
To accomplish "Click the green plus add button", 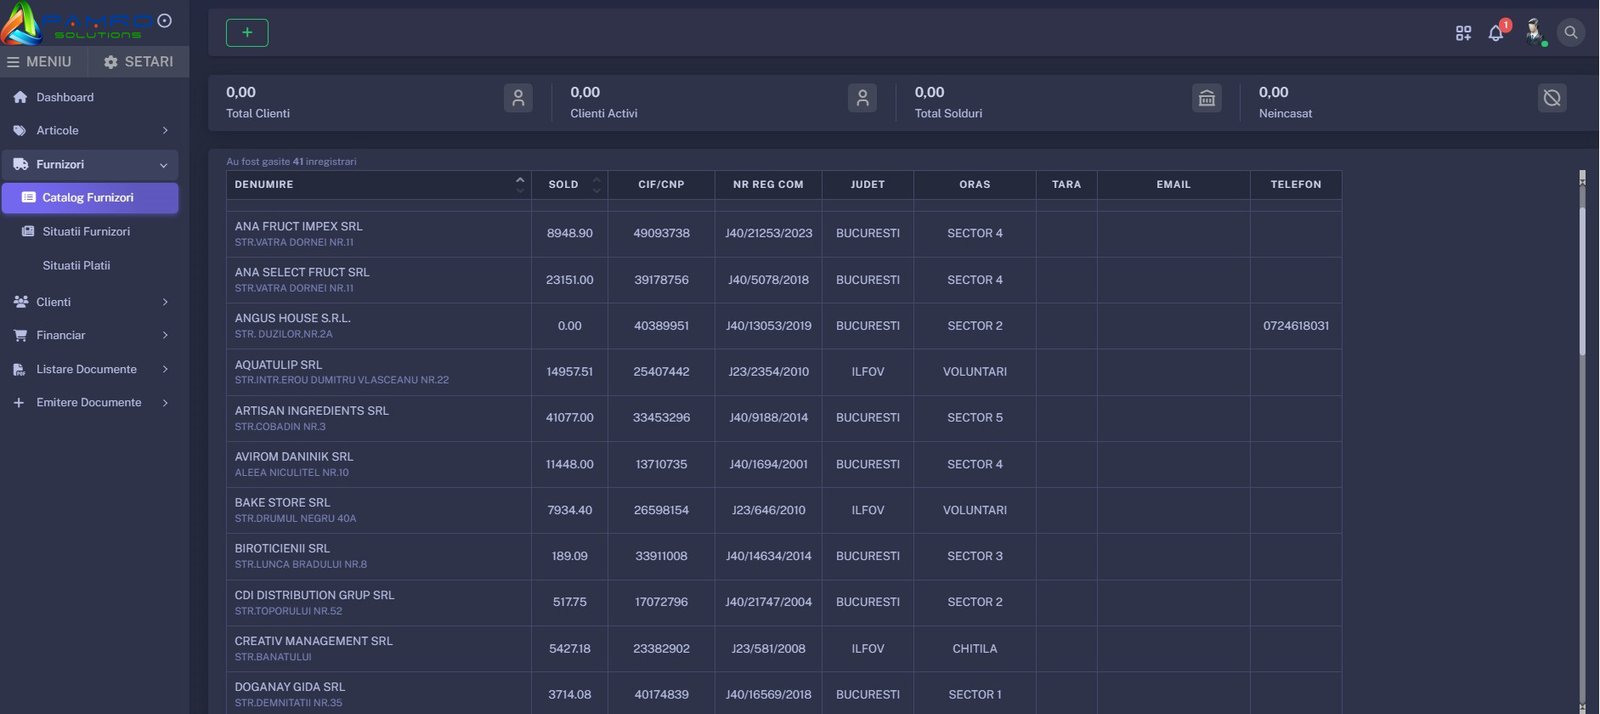I will tap(247, 33).
